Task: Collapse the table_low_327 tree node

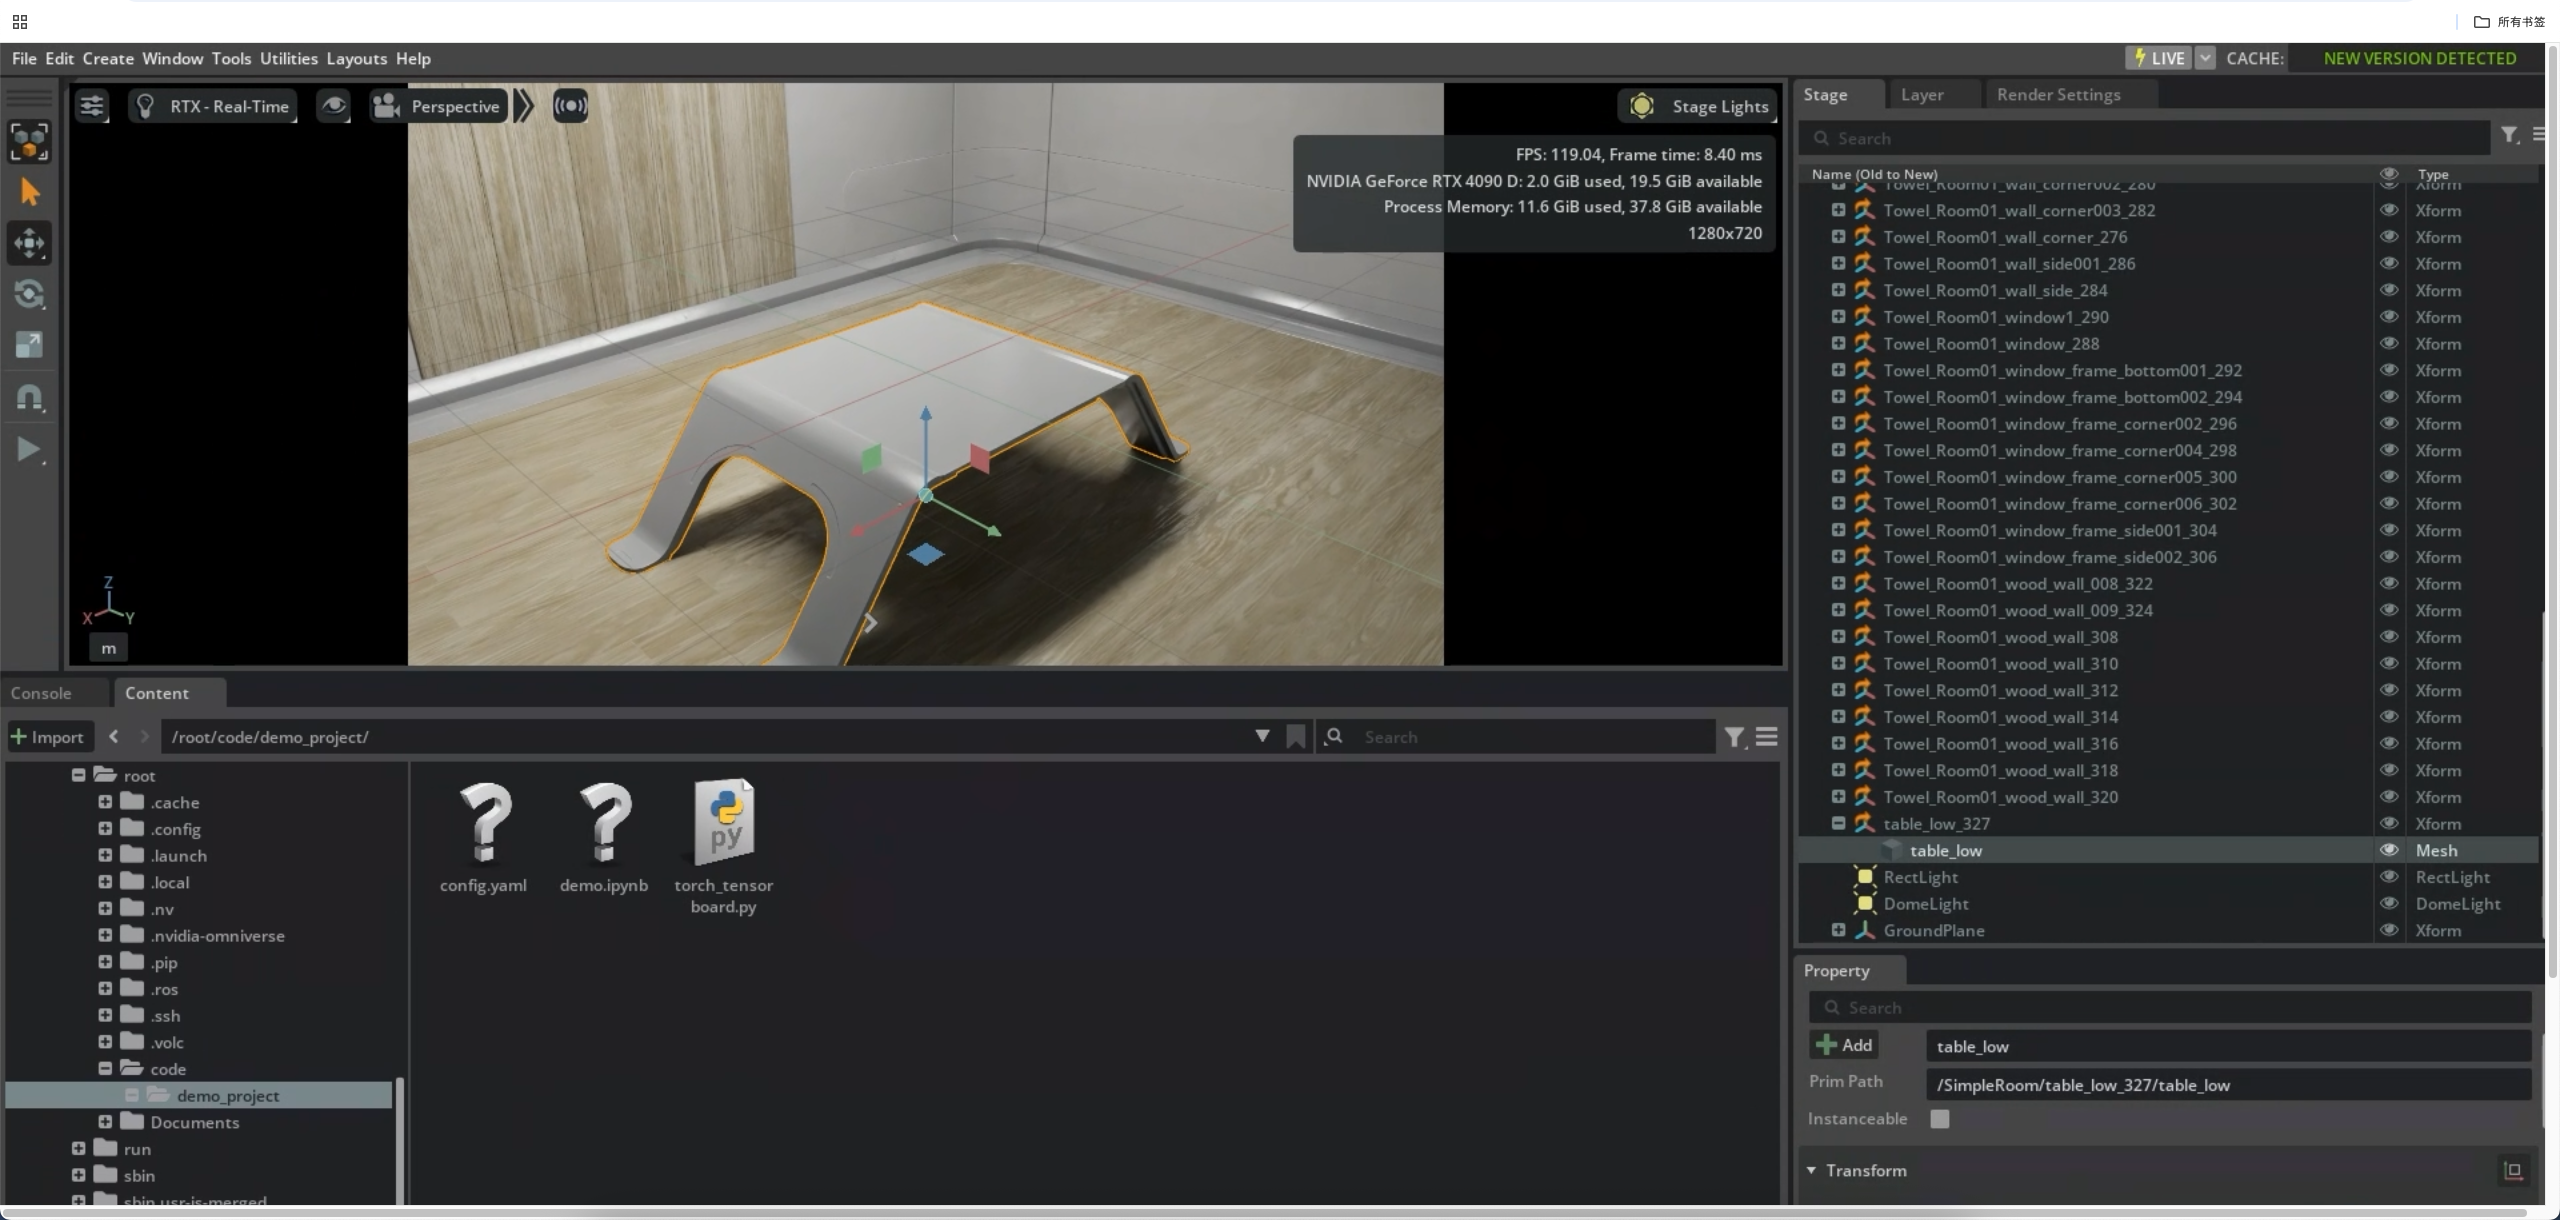Action: tap(1838, 823)
